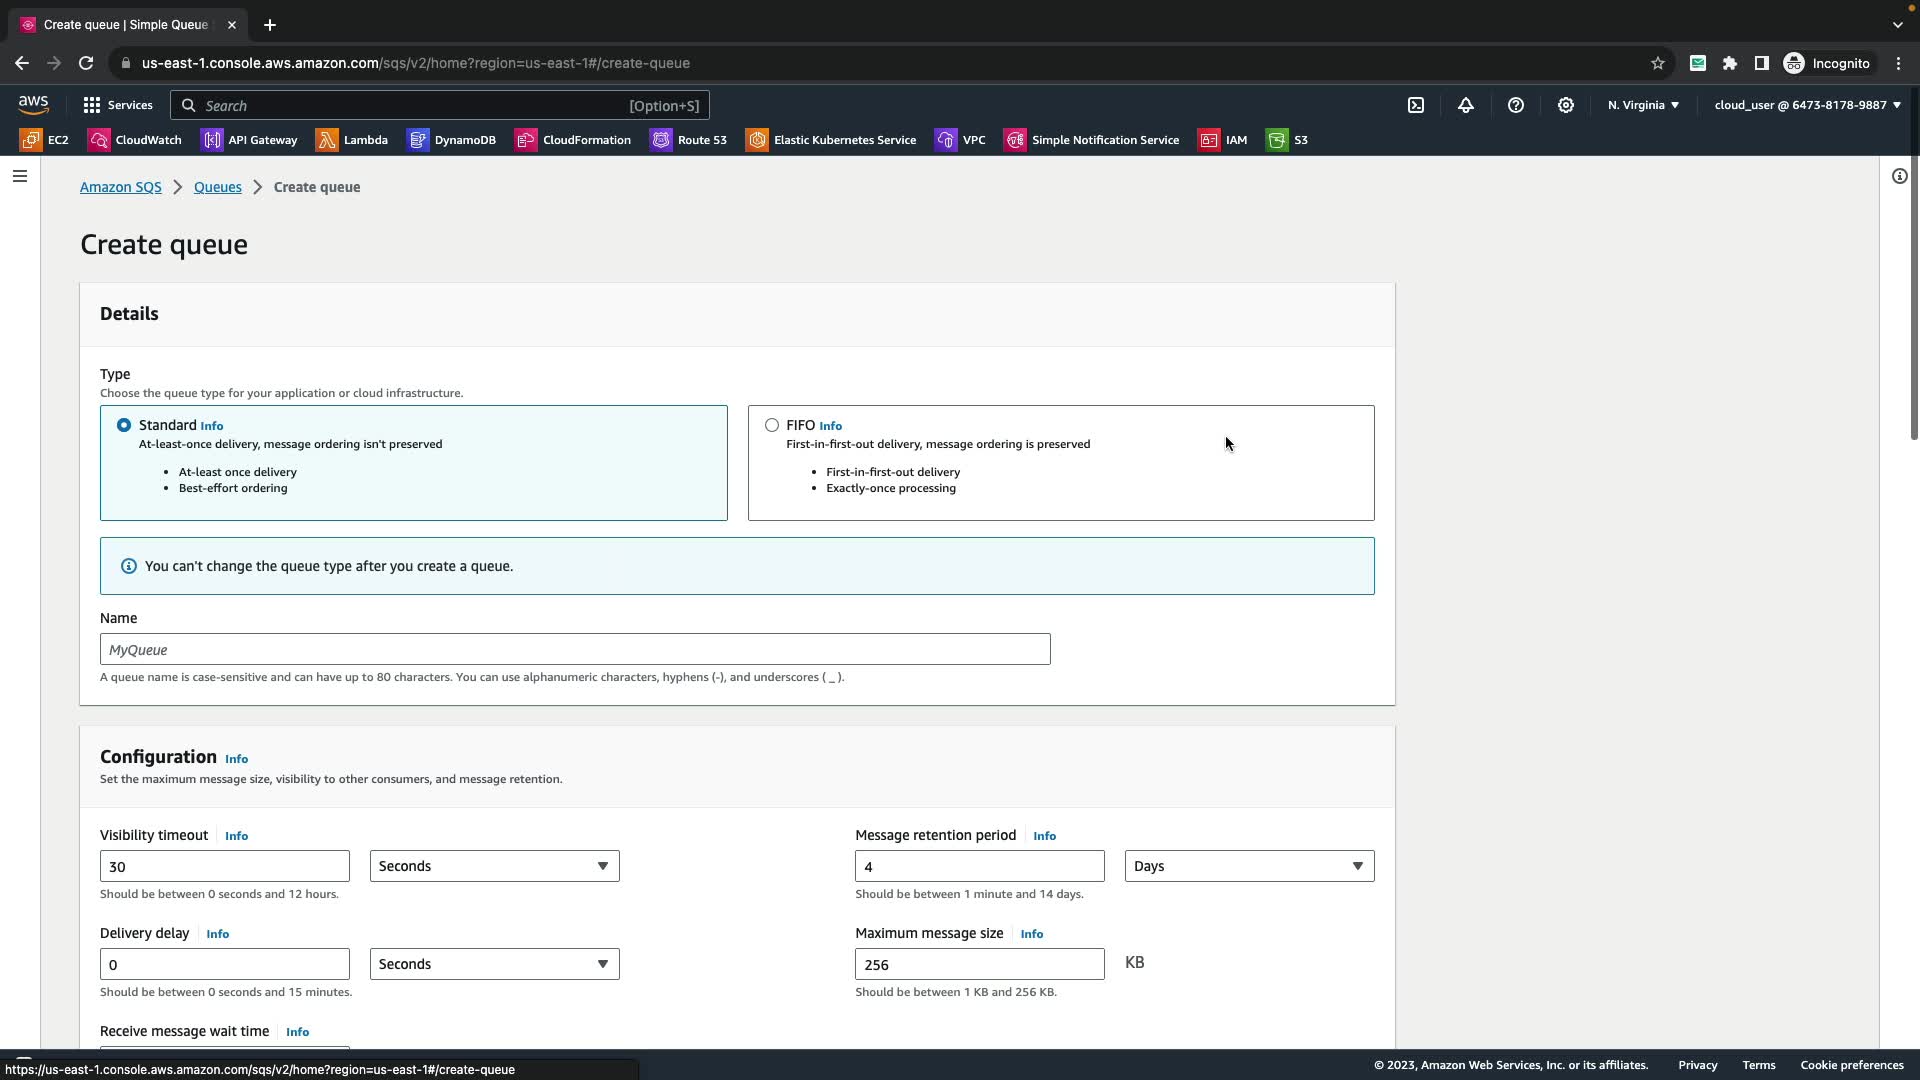This screenshot has height=1080, width=1920.
Task: Go to Queues breadcrumb link
Action: [217, 187]
